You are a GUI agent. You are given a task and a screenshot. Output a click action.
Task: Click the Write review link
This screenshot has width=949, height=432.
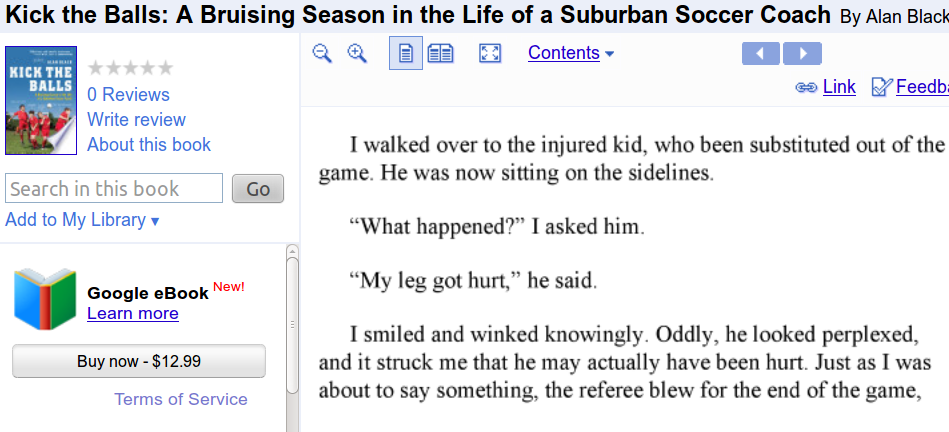tap(136, 120)
